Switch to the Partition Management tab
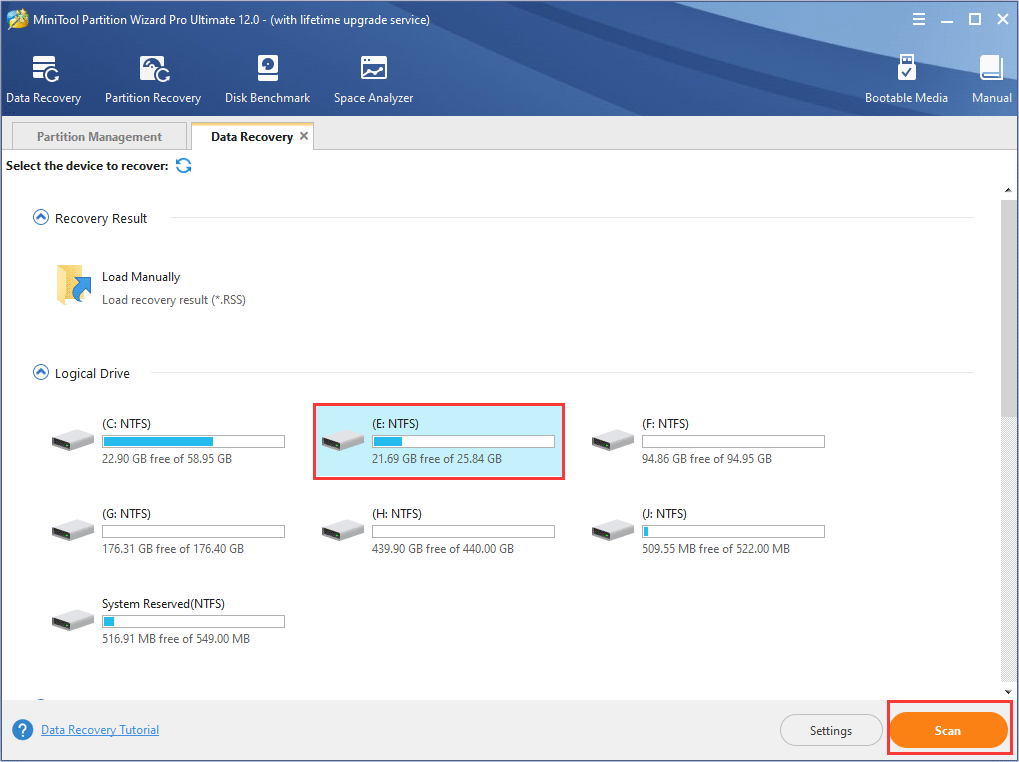1019x762 pixels. (99, 136)
